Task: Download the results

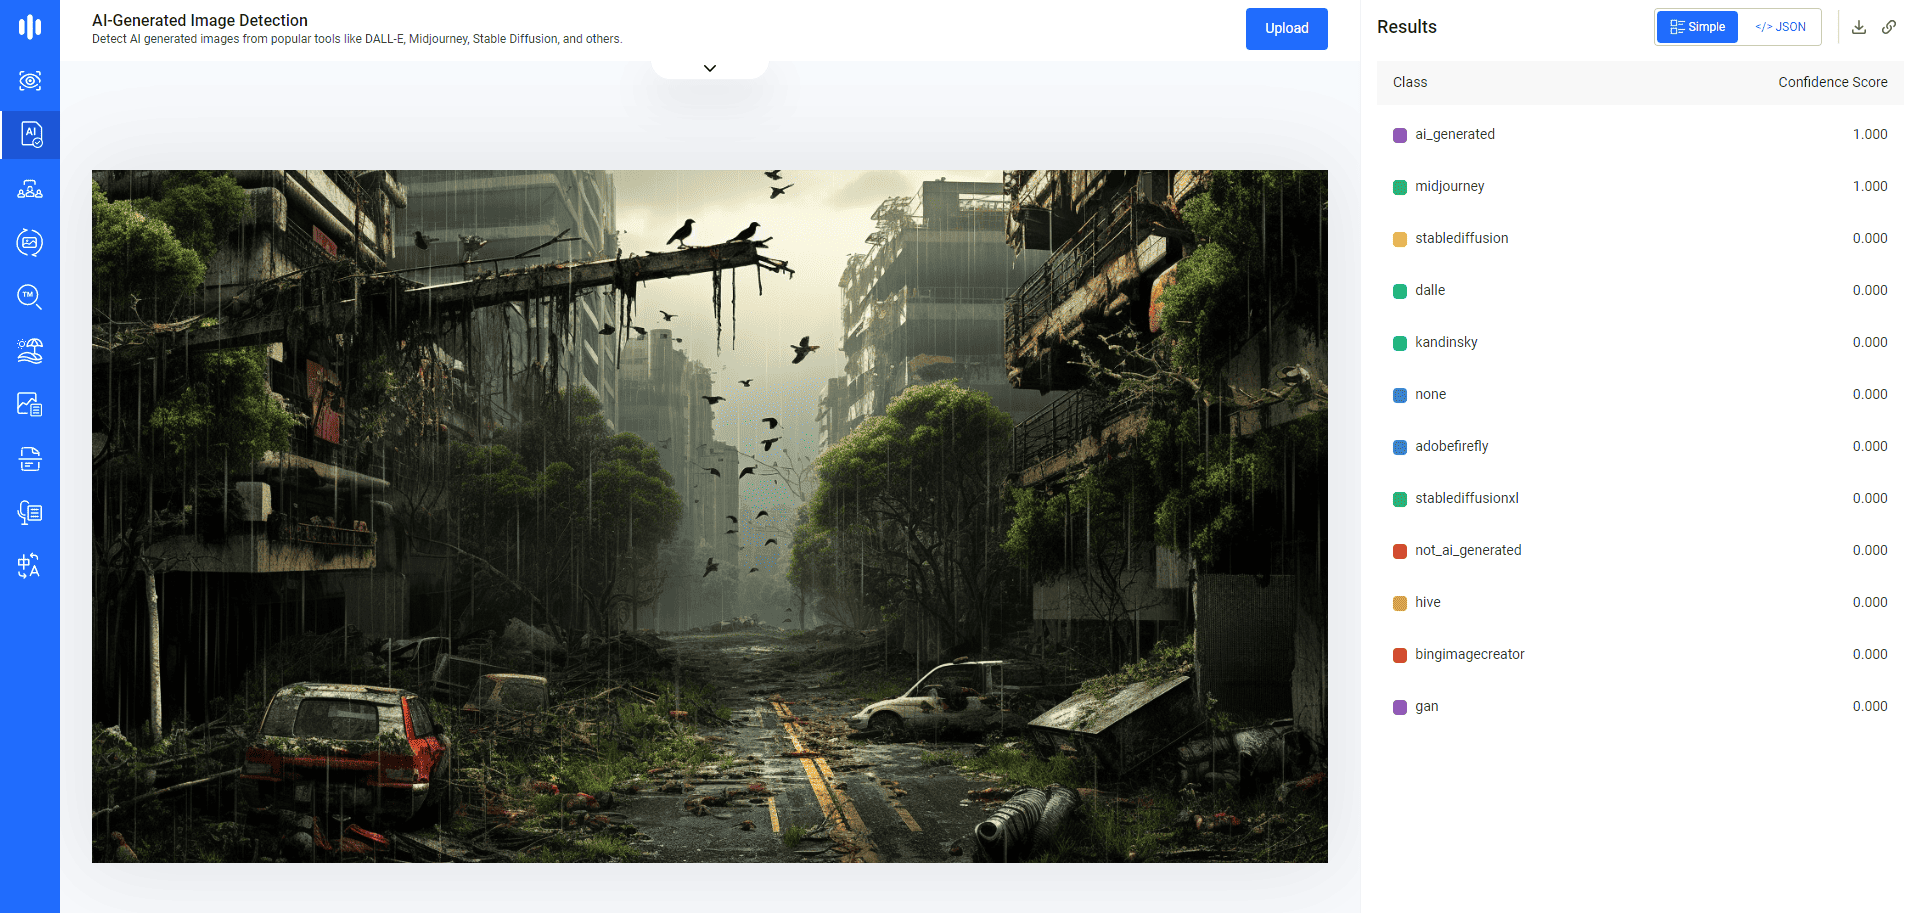Action: coord(1859,27)
